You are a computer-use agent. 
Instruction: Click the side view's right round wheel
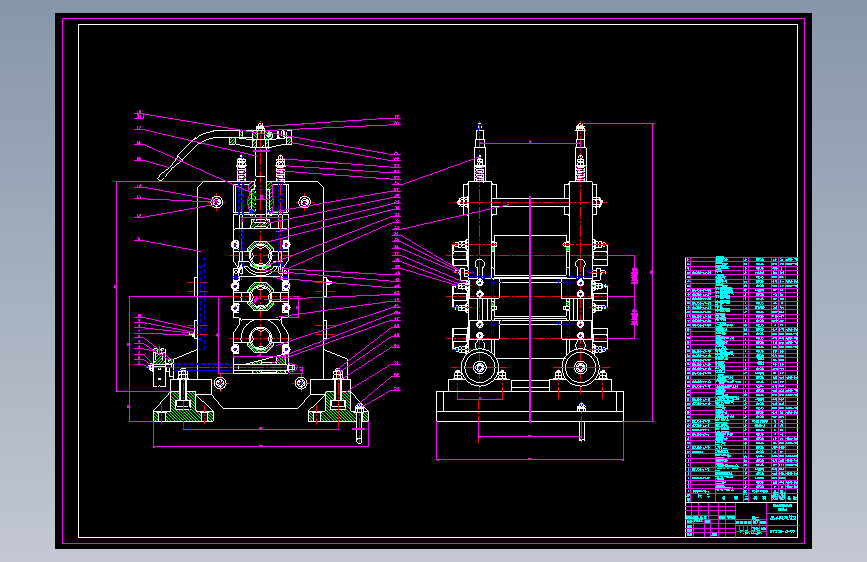[x=581, y=367]
